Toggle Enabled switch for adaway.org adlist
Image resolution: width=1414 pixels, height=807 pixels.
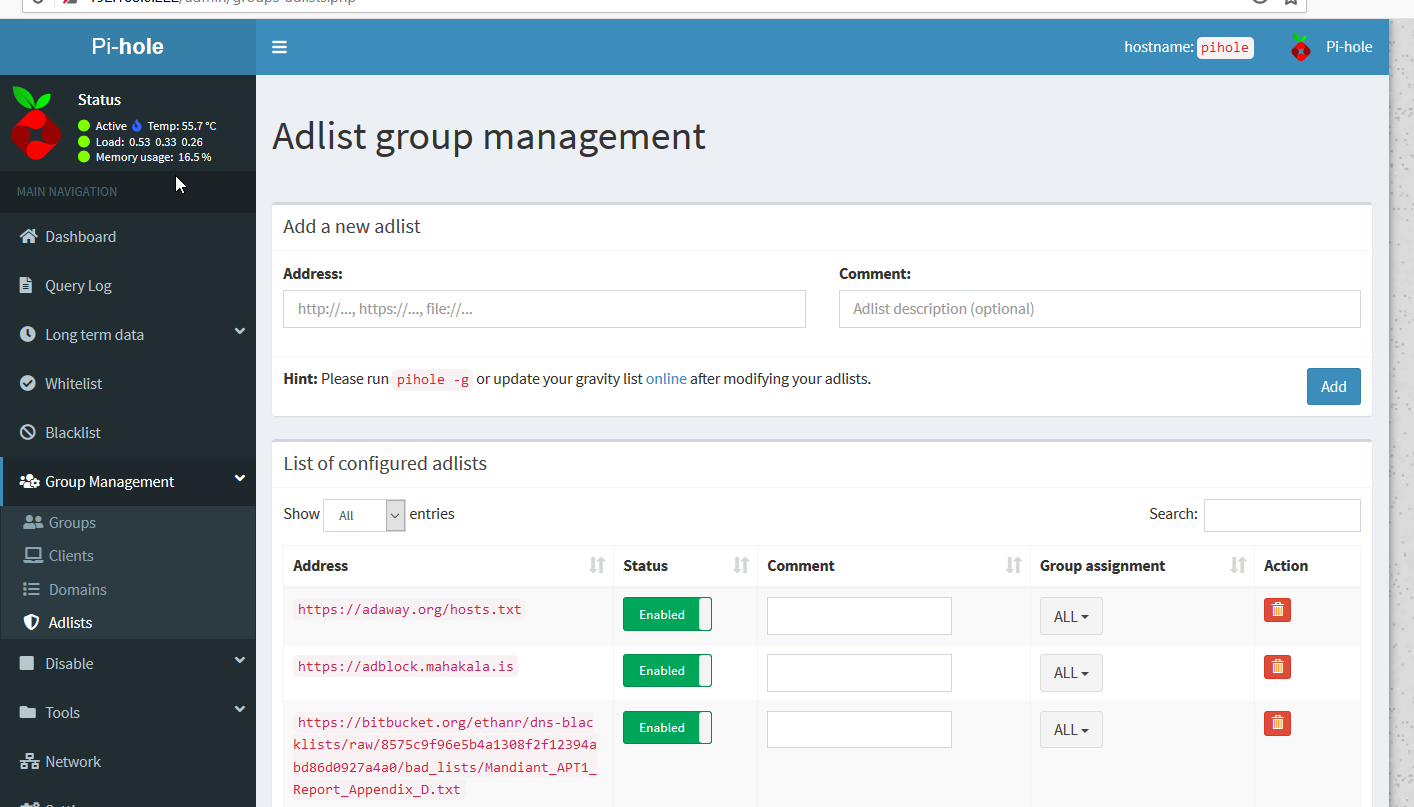(x=667, y=614)
